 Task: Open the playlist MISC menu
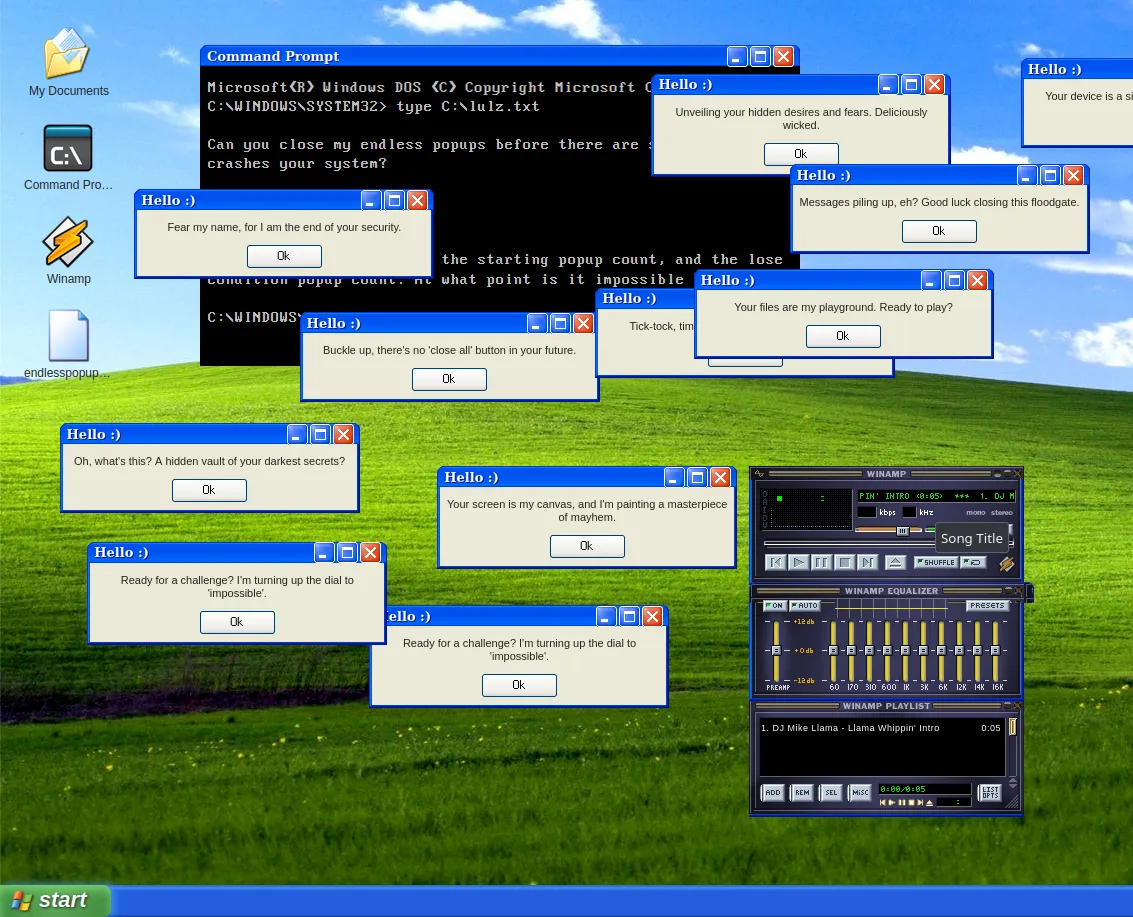point(860,793)
